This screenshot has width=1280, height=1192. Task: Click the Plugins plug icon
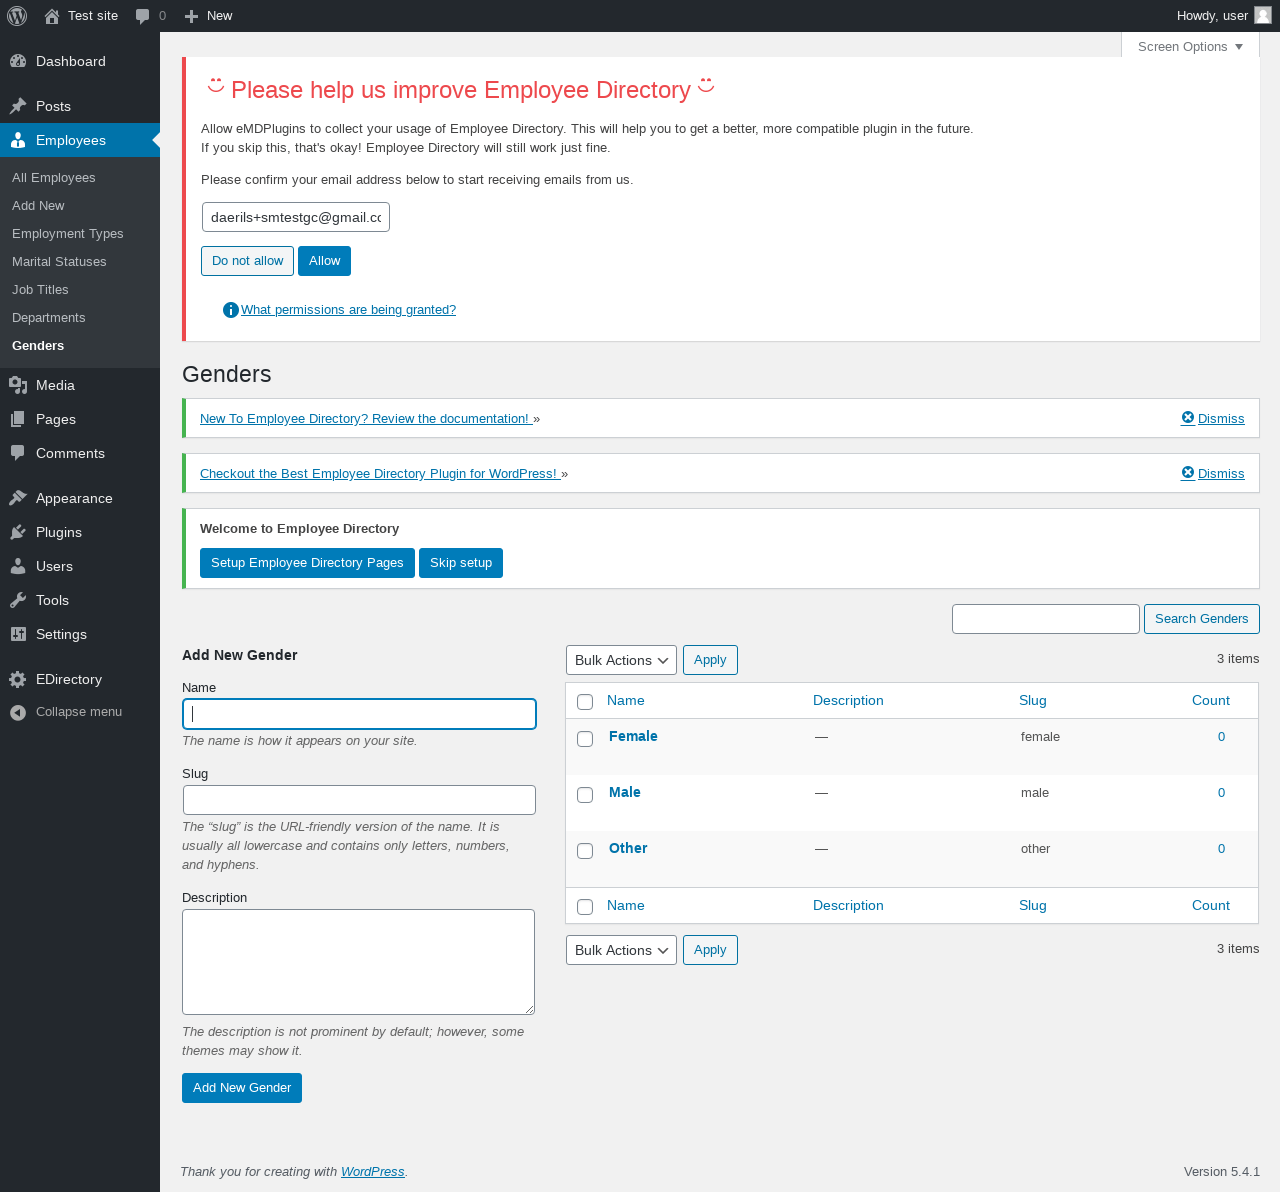[18, 532]
